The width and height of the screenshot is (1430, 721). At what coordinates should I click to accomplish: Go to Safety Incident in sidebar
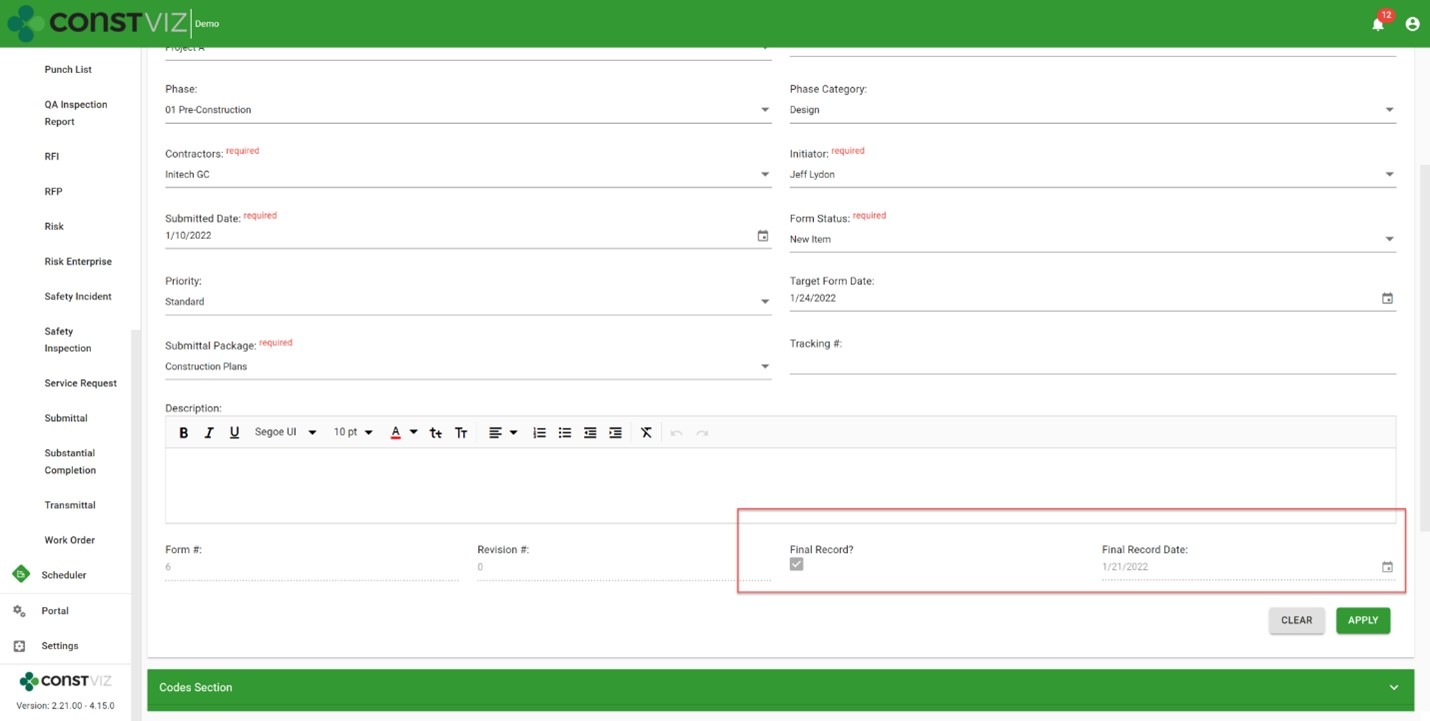point(78,297)
